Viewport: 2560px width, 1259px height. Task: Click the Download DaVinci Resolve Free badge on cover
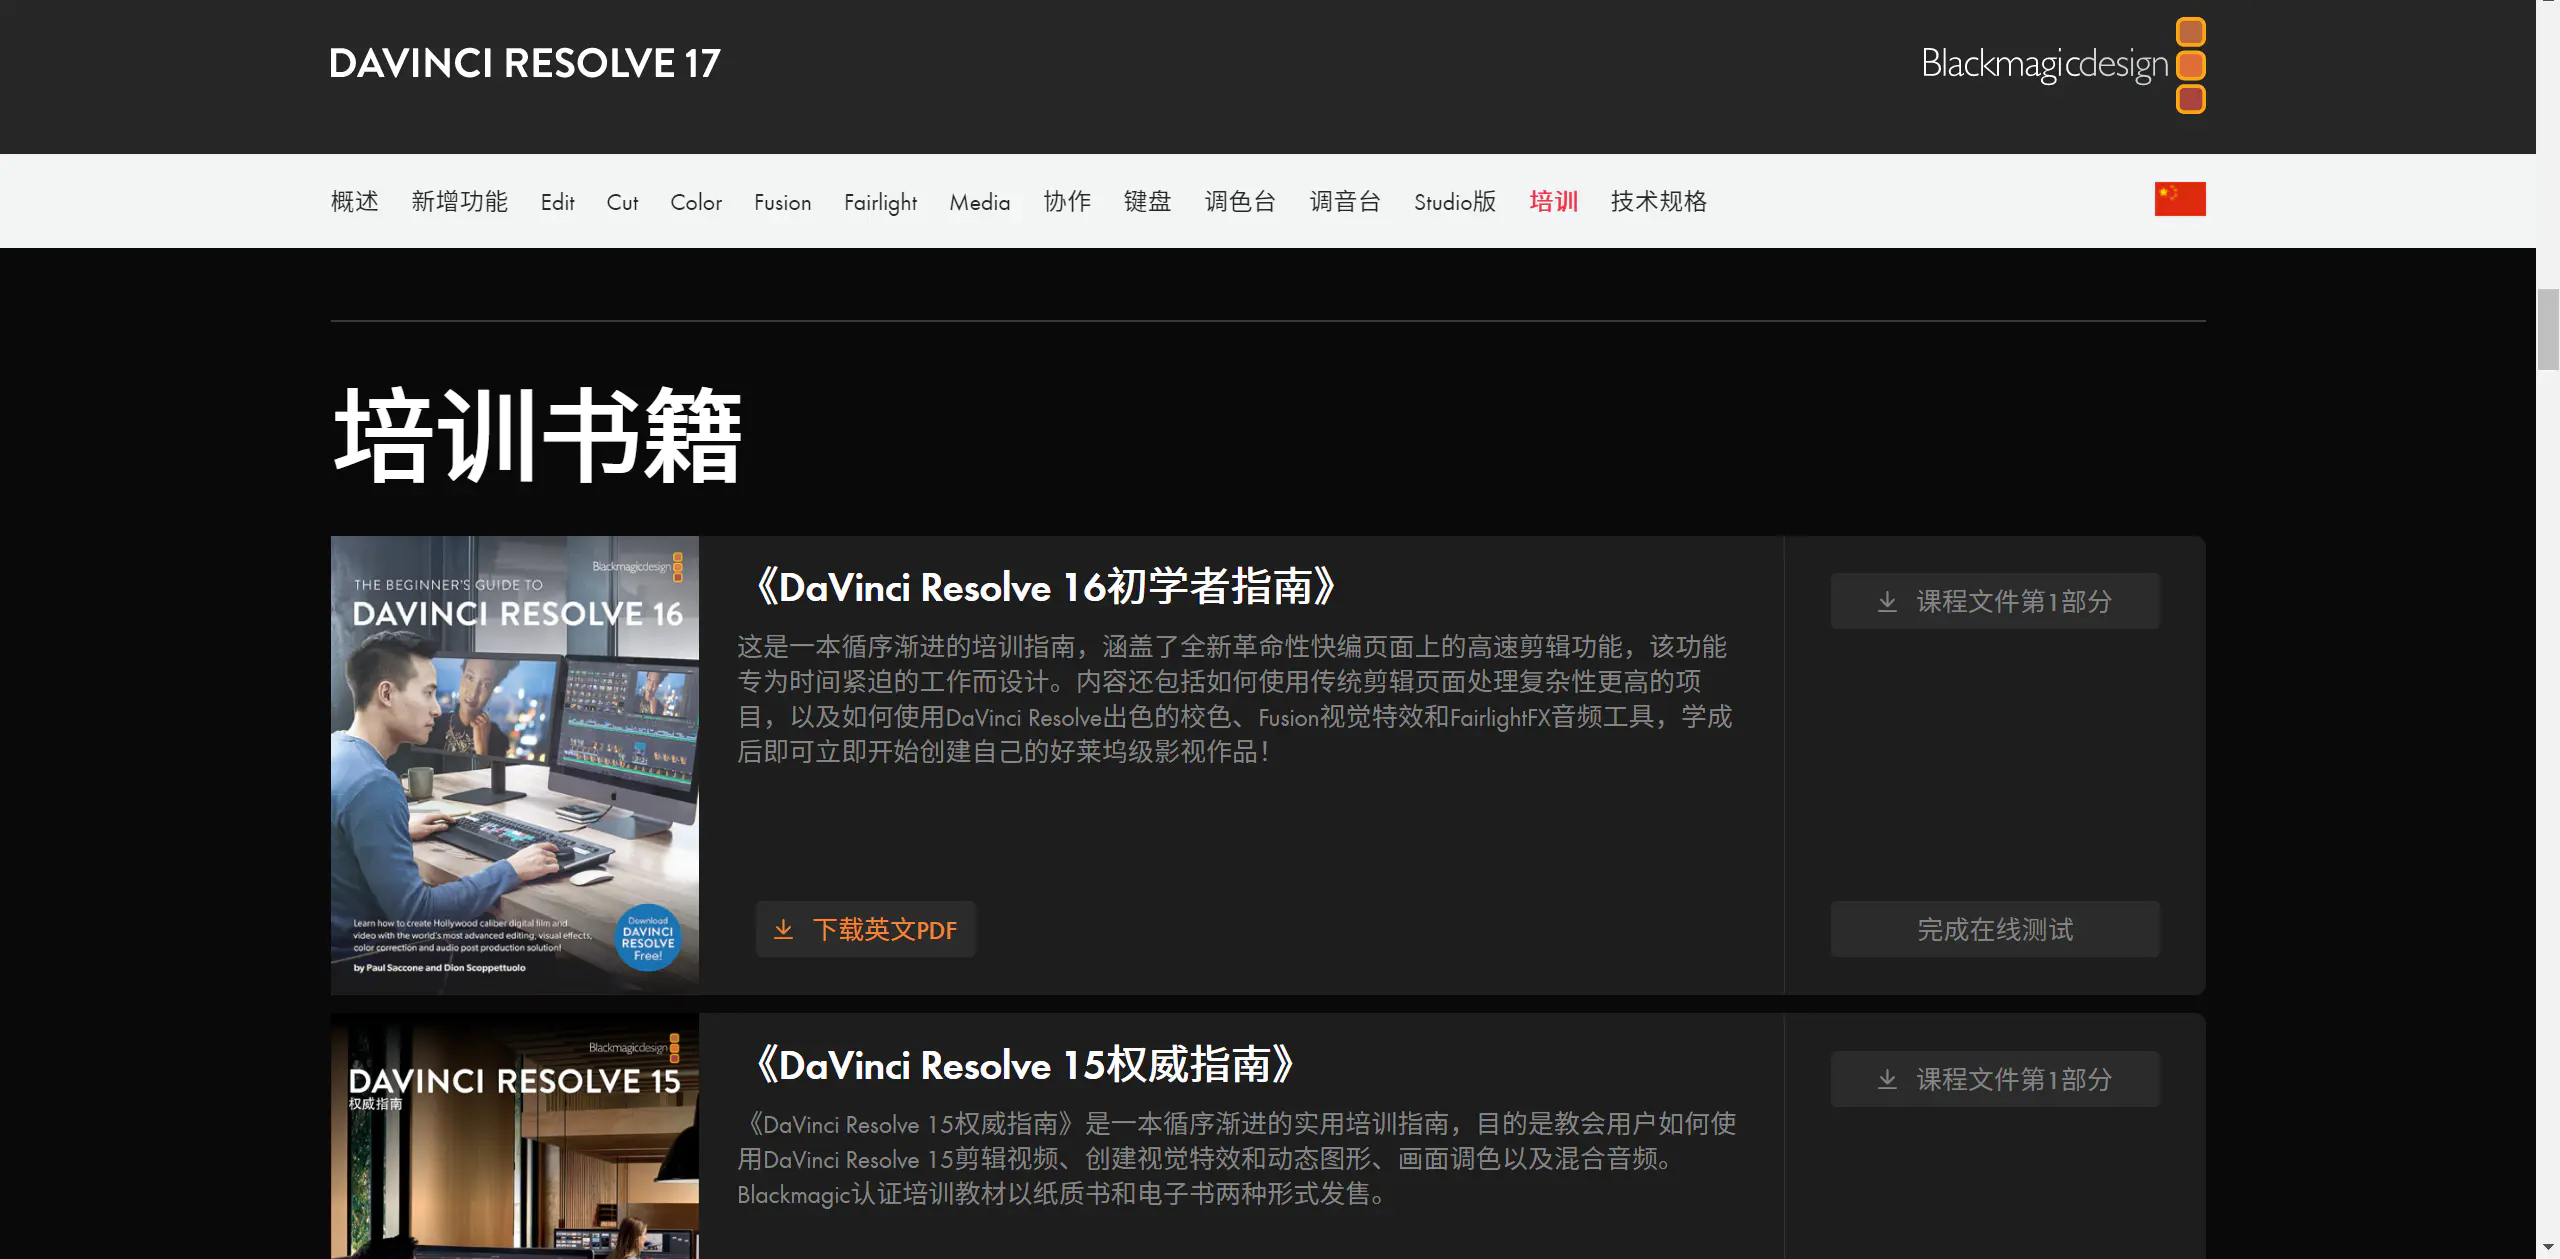click(x=648, y=938)
